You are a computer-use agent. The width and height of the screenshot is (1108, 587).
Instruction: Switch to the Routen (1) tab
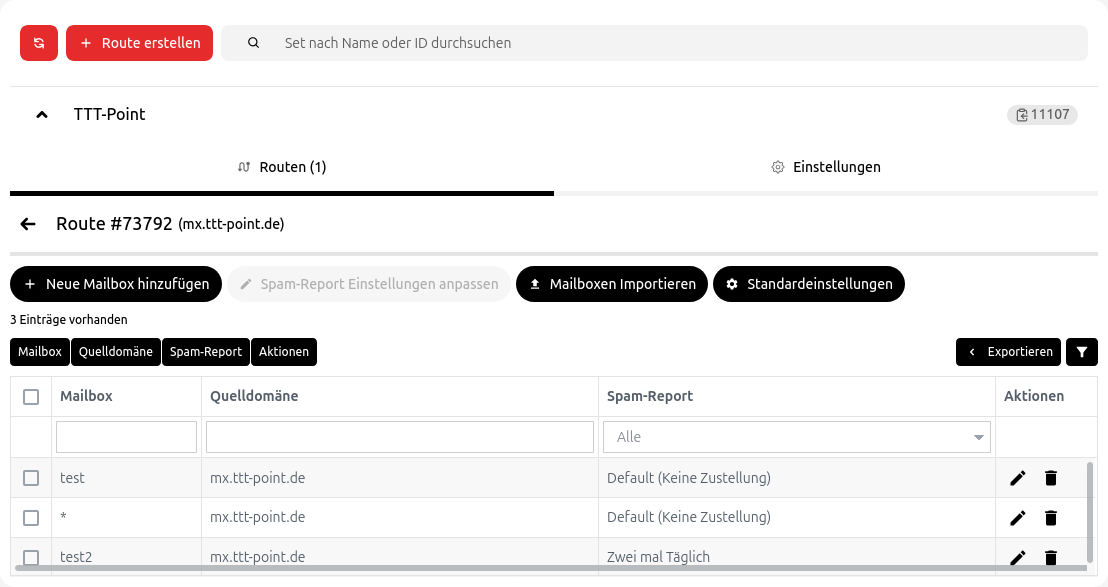click(282, 167)
